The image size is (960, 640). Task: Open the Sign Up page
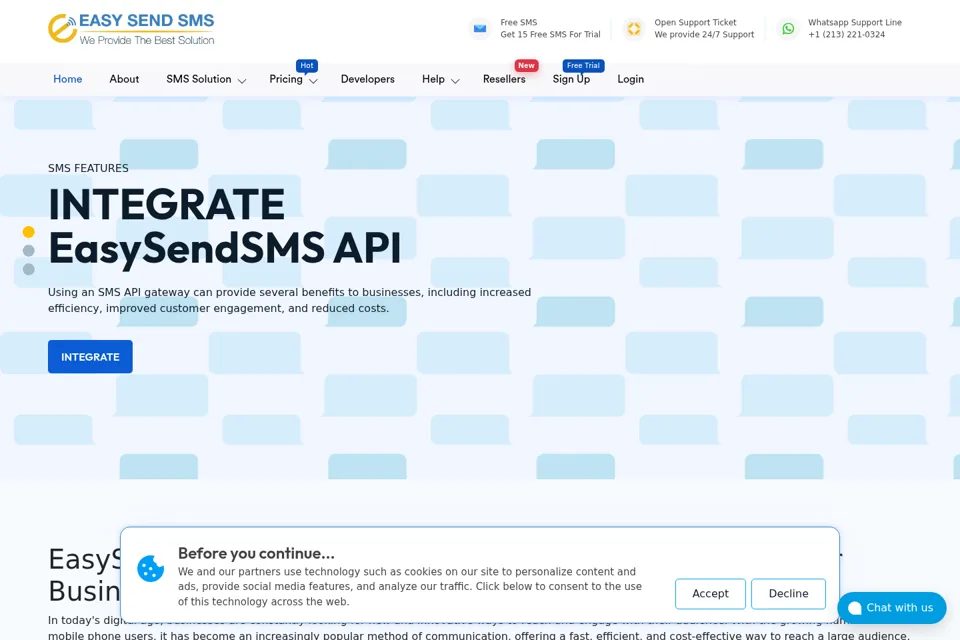[x=571, y=79]
